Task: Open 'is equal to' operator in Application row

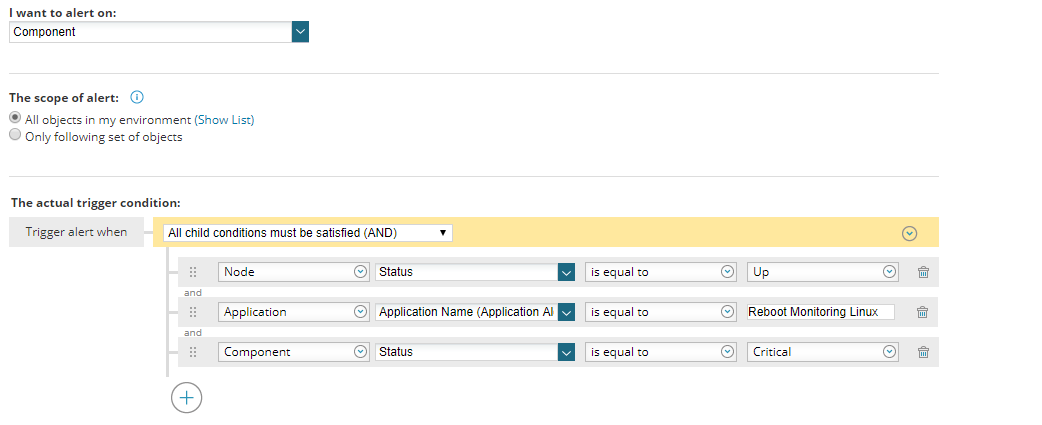Action: pos(661,312)
